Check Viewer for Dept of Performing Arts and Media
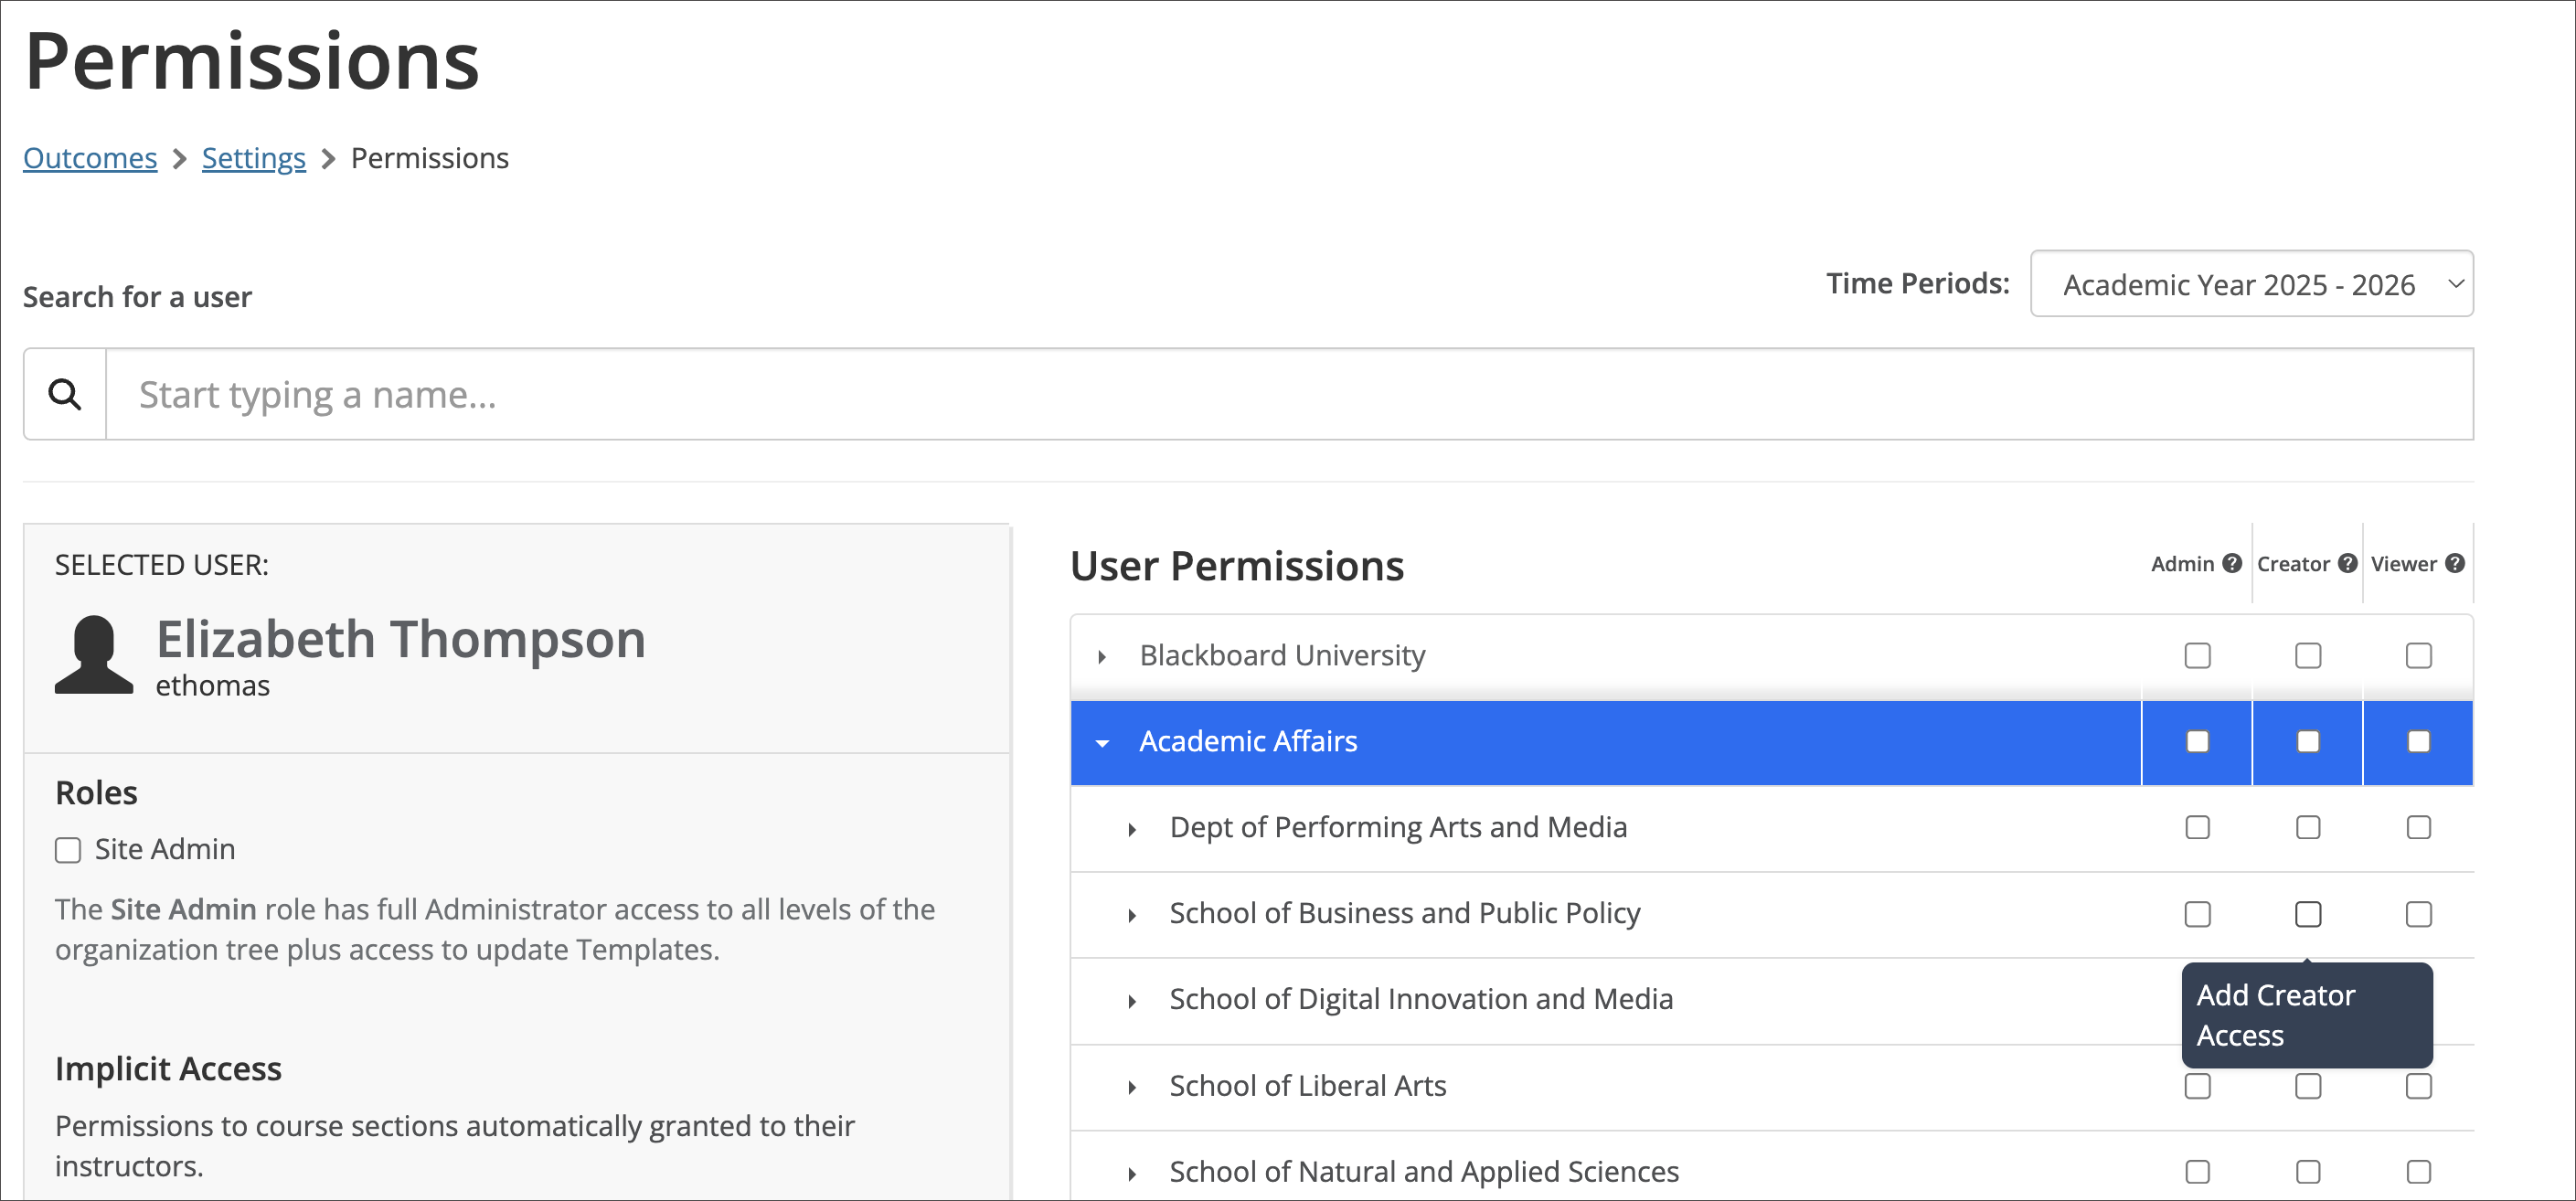Screen dimensions: 2576x1201 [x=2418, y=828]
